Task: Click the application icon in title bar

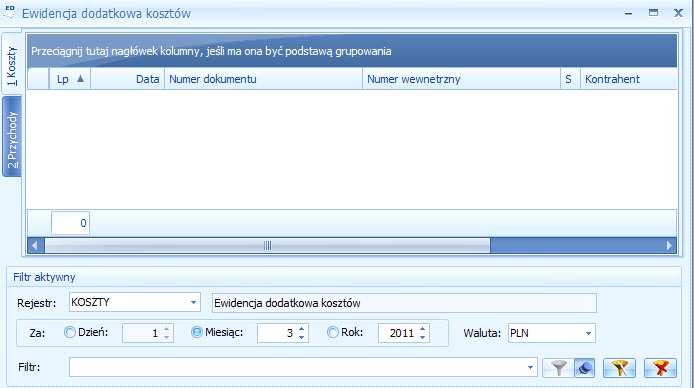Action: [x=10, y=11]
